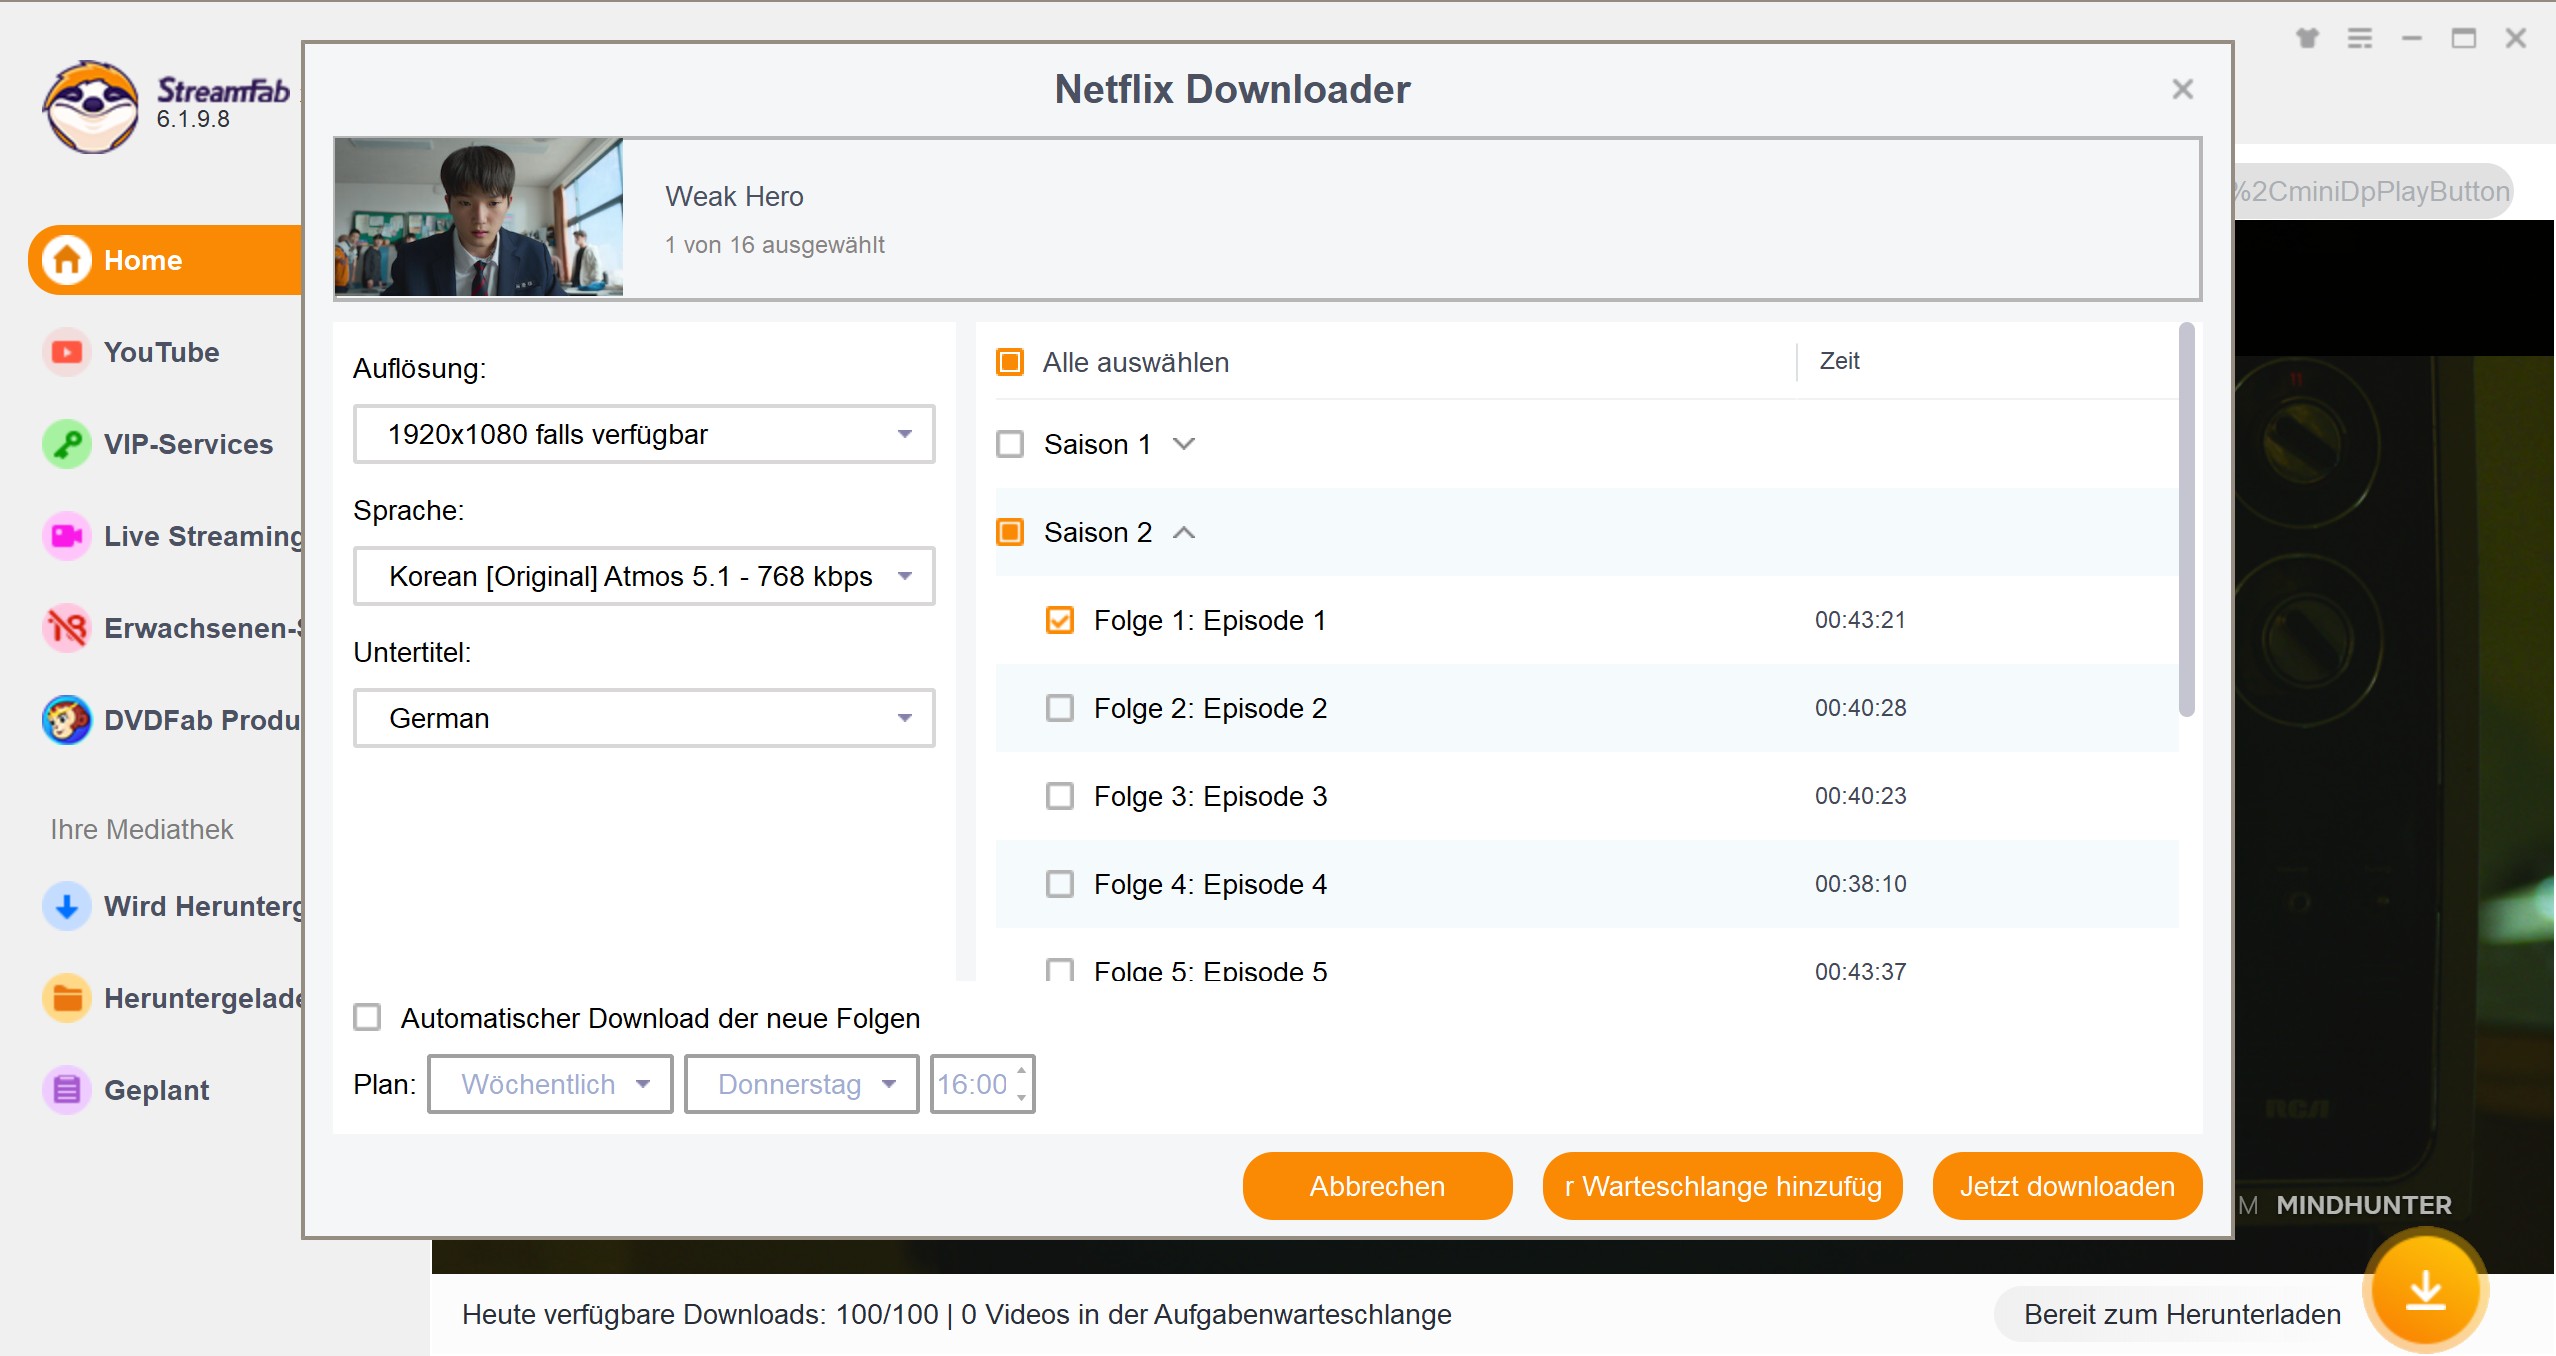Open Live Streaming in the sidebar

tap(203, 536)
